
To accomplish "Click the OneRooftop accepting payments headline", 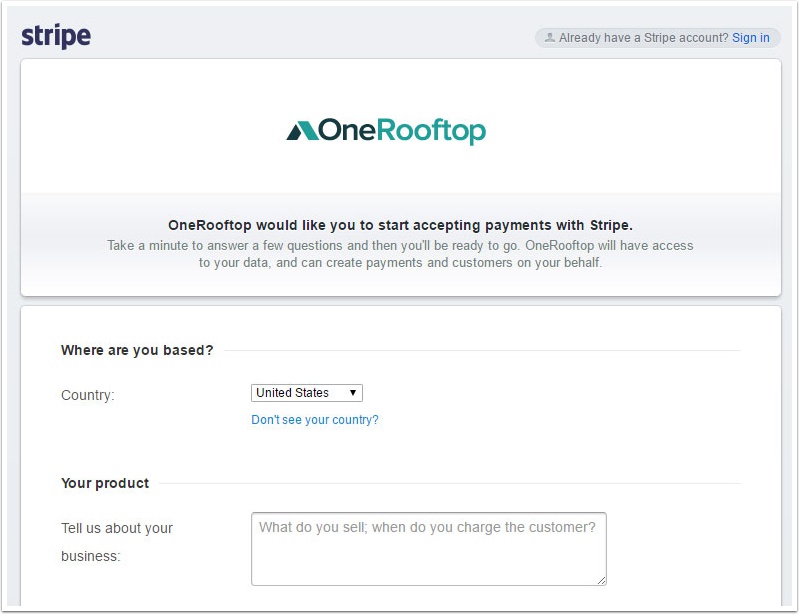I will pyautogui.click(x=401, y=225).
